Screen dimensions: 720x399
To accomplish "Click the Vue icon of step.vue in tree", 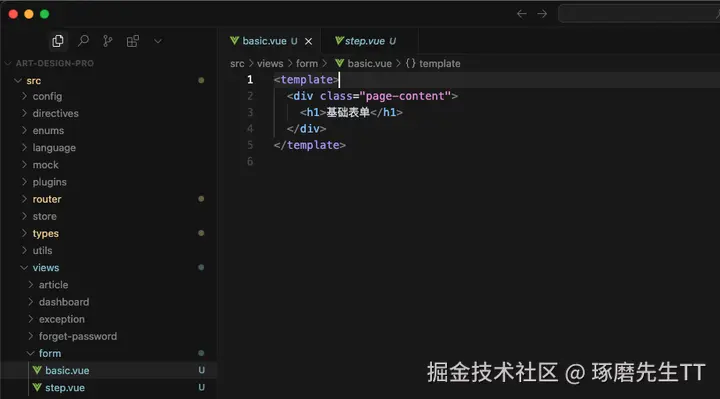I will click(x=37, y=388).
